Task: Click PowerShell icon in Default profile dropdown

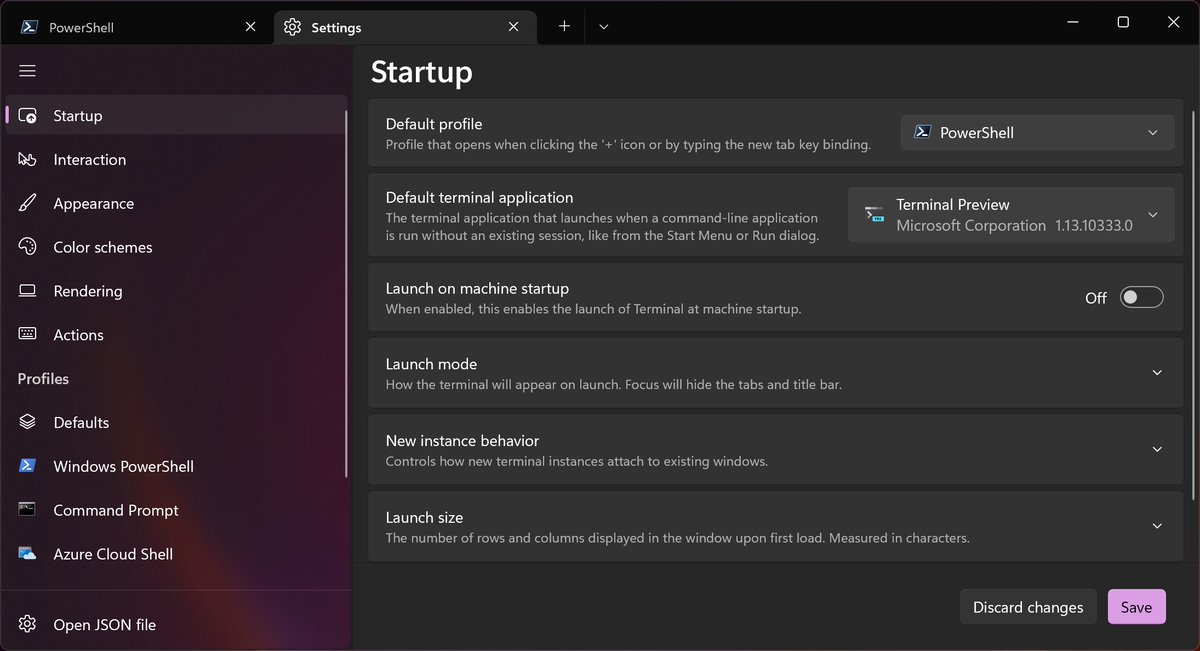Action: tap(922, 132)
